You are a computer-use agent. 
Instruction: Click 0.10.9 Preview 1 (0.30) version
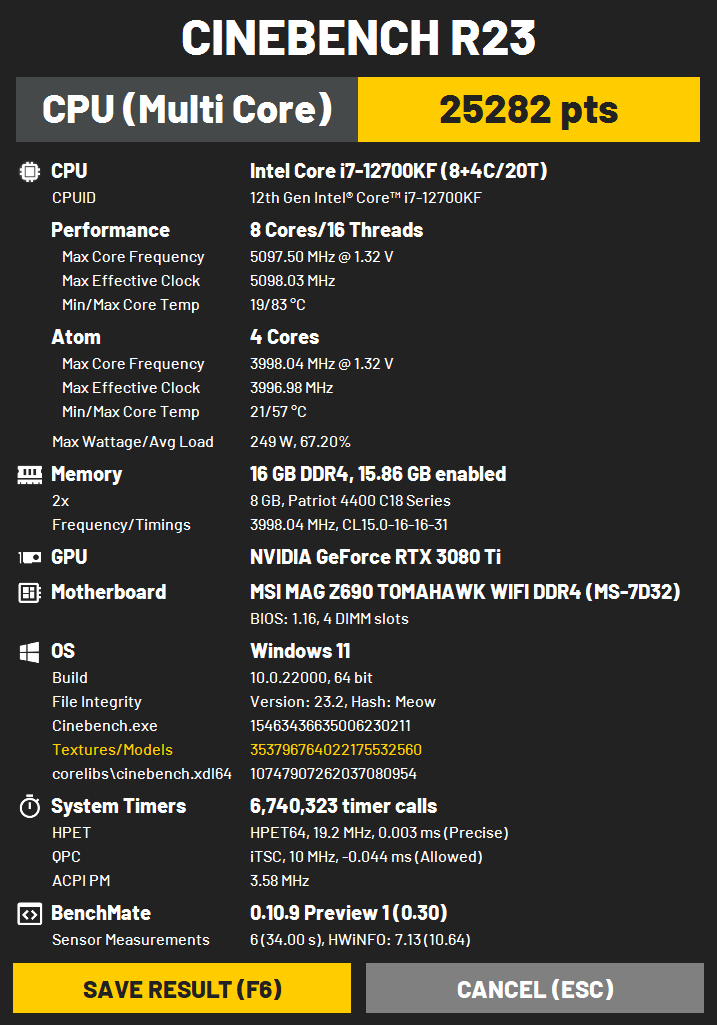(348, 913)
